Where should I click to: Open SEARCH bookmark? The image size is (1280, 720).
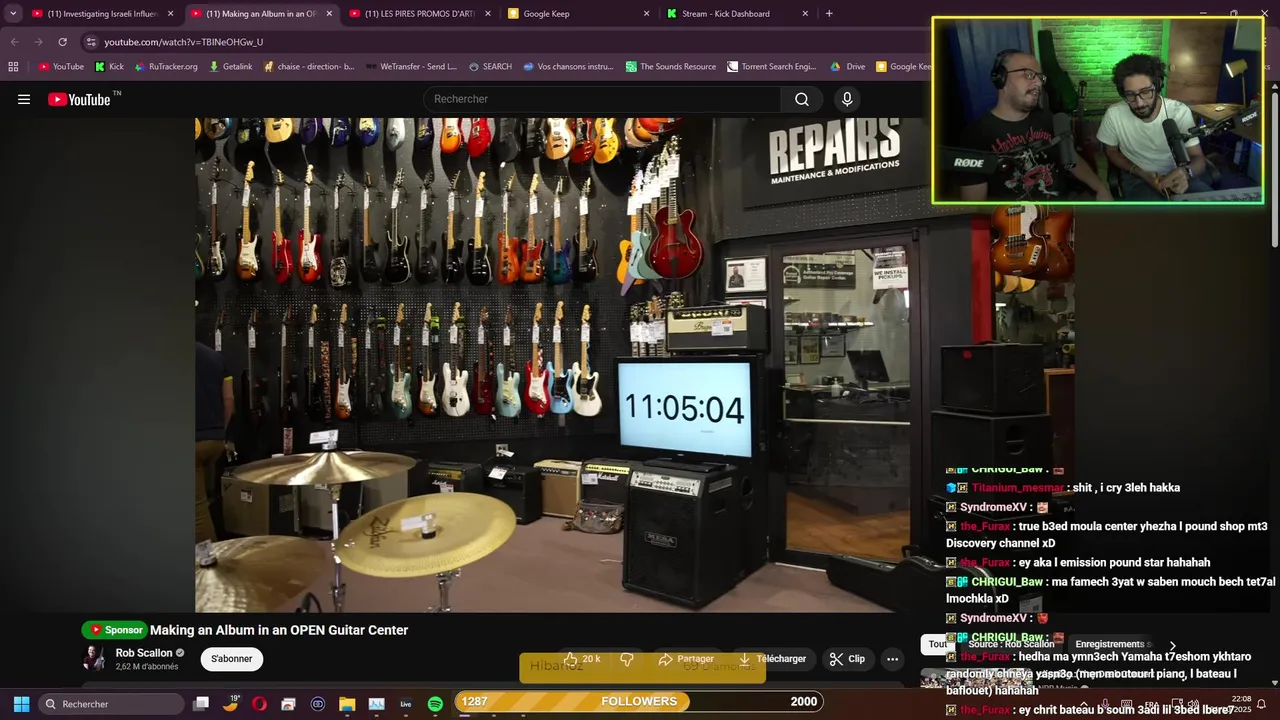pyautogui.click(x=490, y=67)
